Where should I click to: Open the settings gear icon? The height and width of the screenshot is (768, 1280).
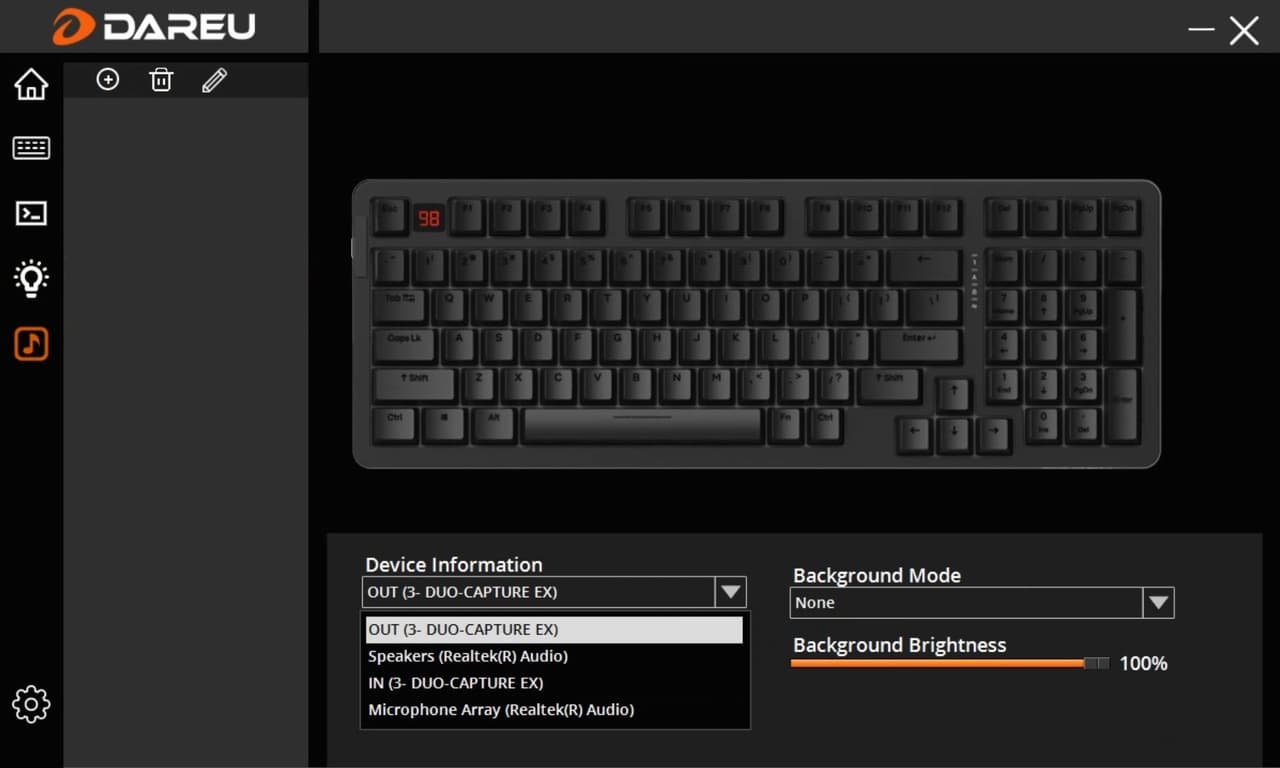click(31, 704)
